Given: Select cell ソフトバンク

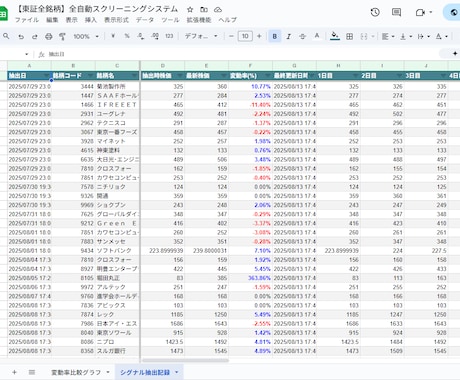Looking at the screenshot, I should 117,251.
